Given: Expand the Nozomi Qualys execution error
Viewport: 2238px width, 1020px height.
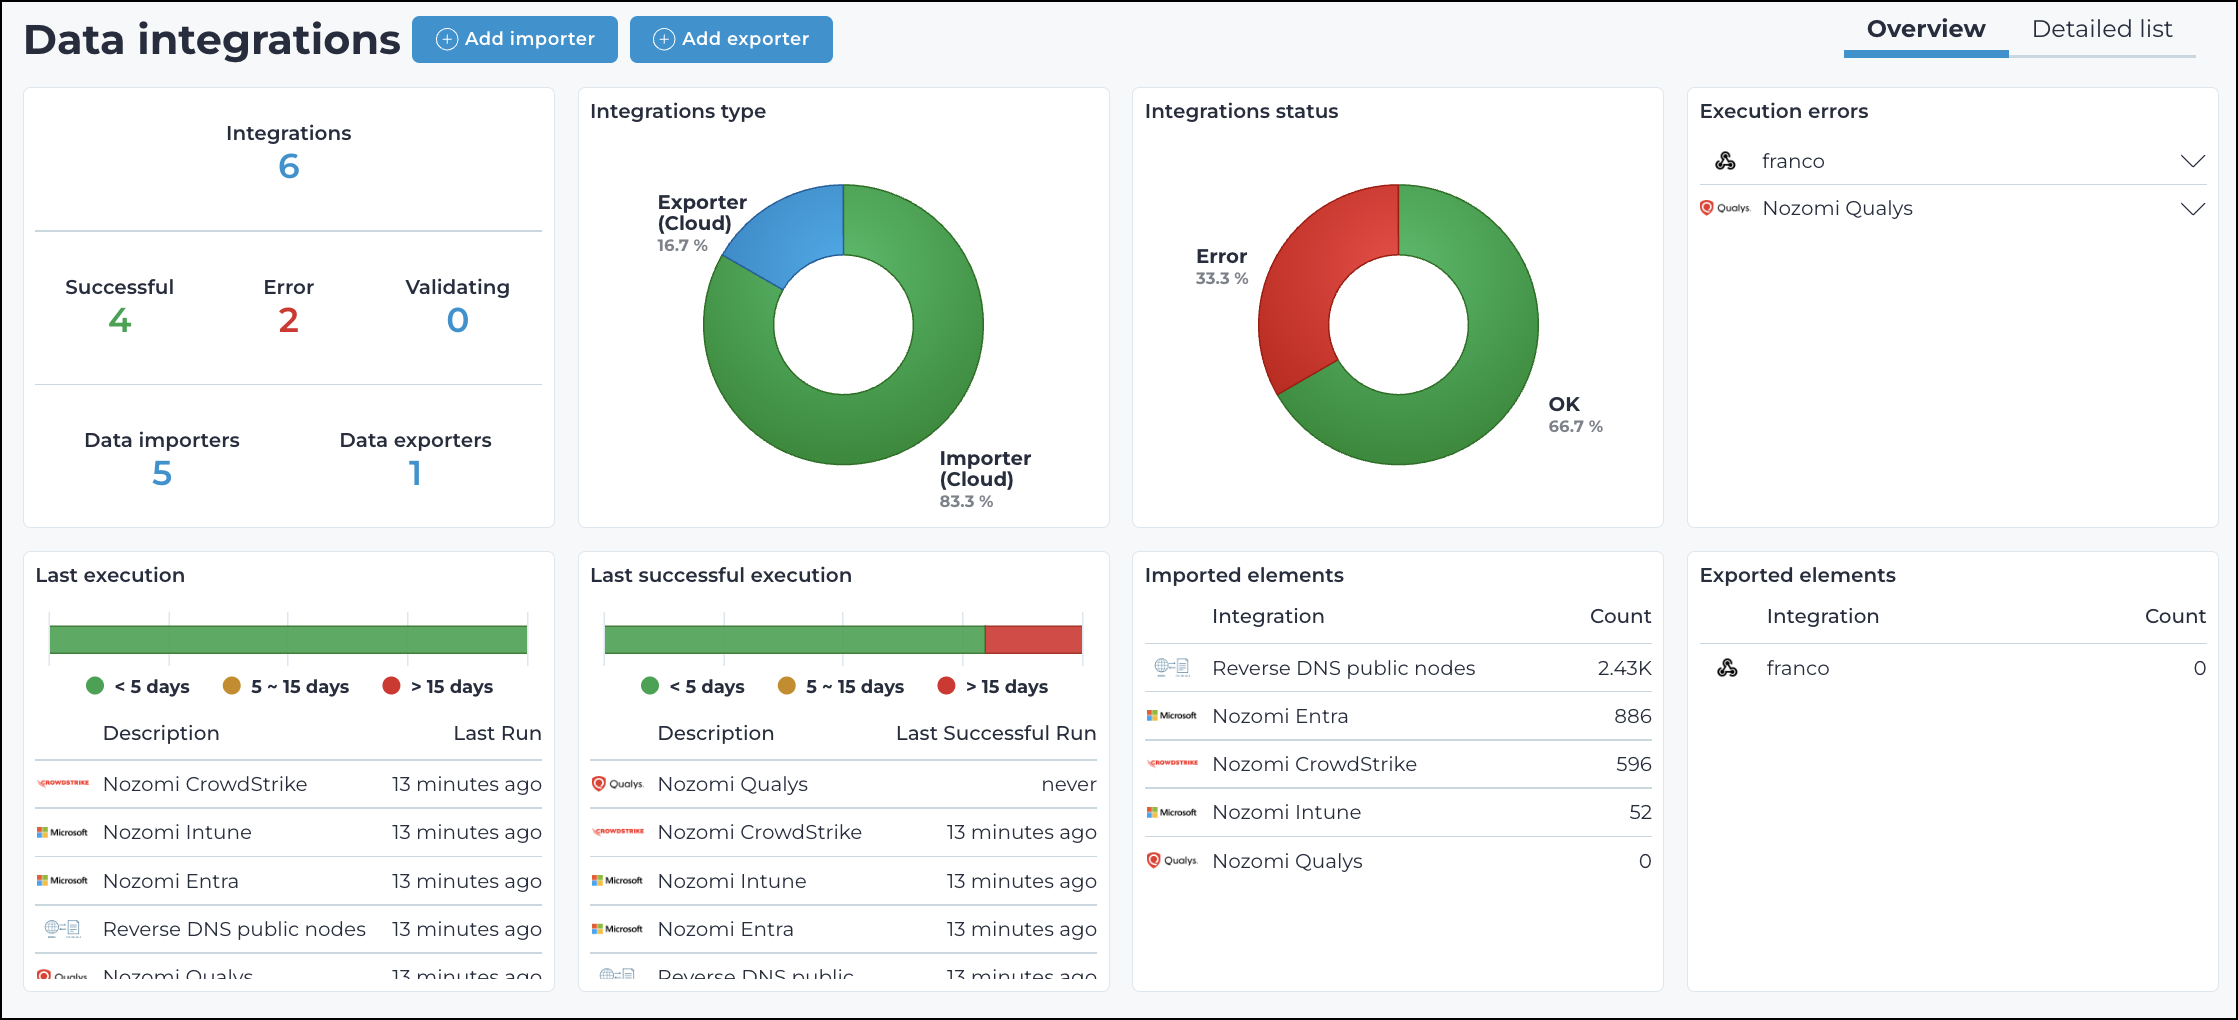Looking at the screenshot, I should [x=2193, y=209].
